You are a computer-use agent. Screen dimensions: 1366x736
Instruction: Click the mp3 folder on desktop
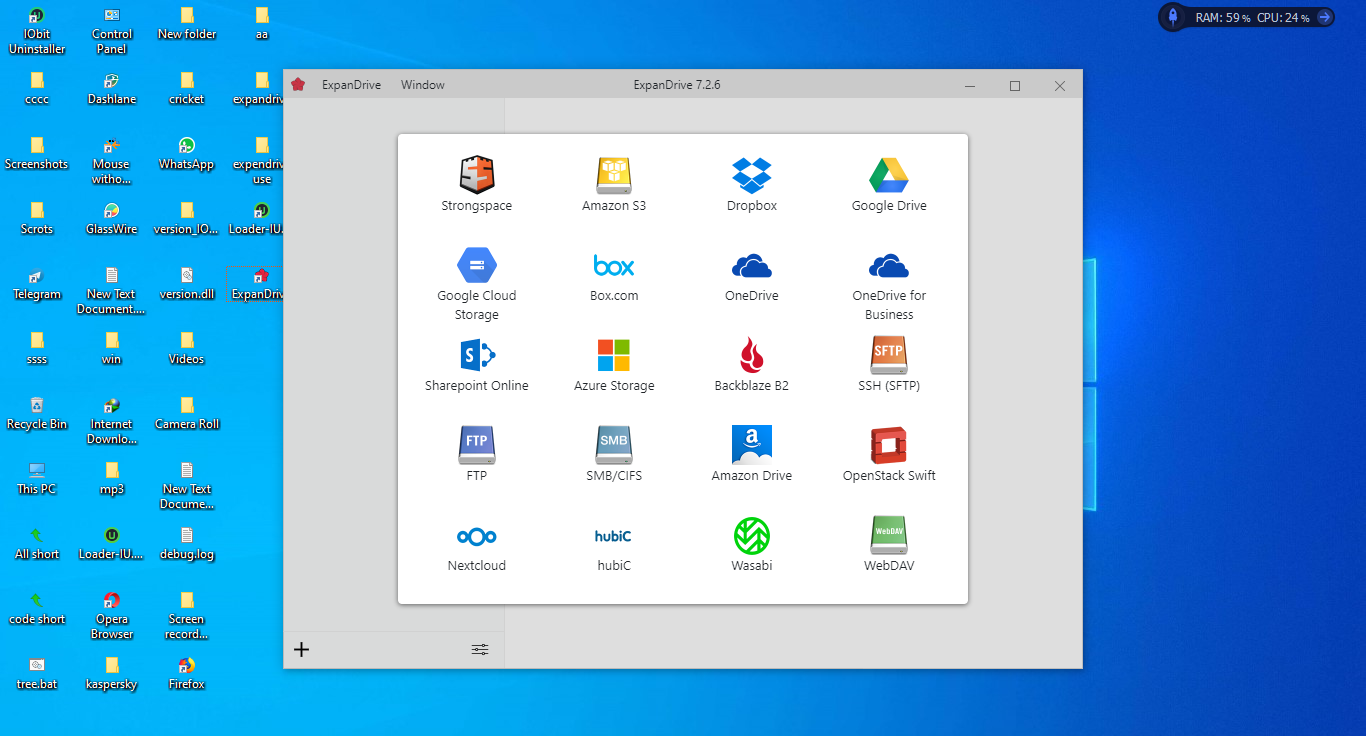click(x=112, y=478)
